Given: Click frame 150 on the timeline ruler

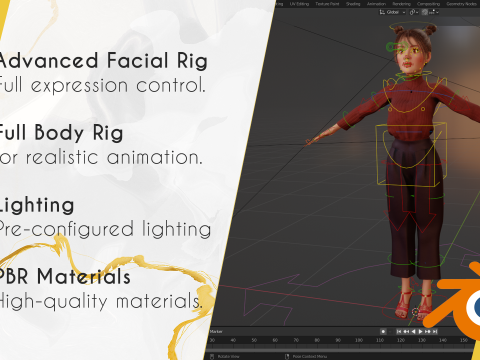Looking at the screenshot, I should [x=464, y=340].
